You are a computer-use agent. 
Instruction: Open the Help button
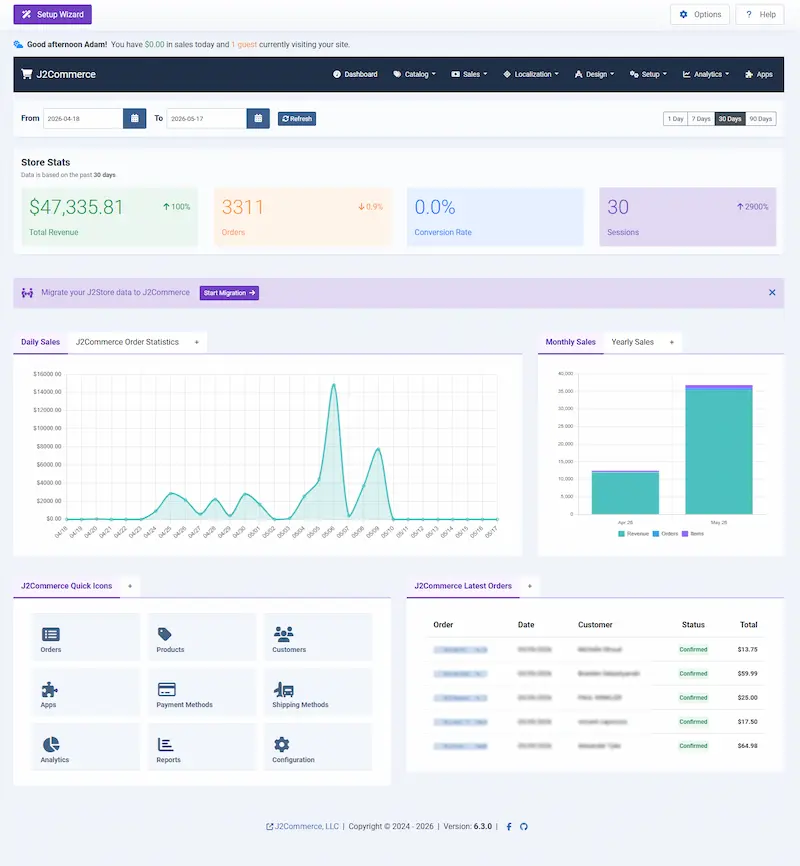[760, 14]
